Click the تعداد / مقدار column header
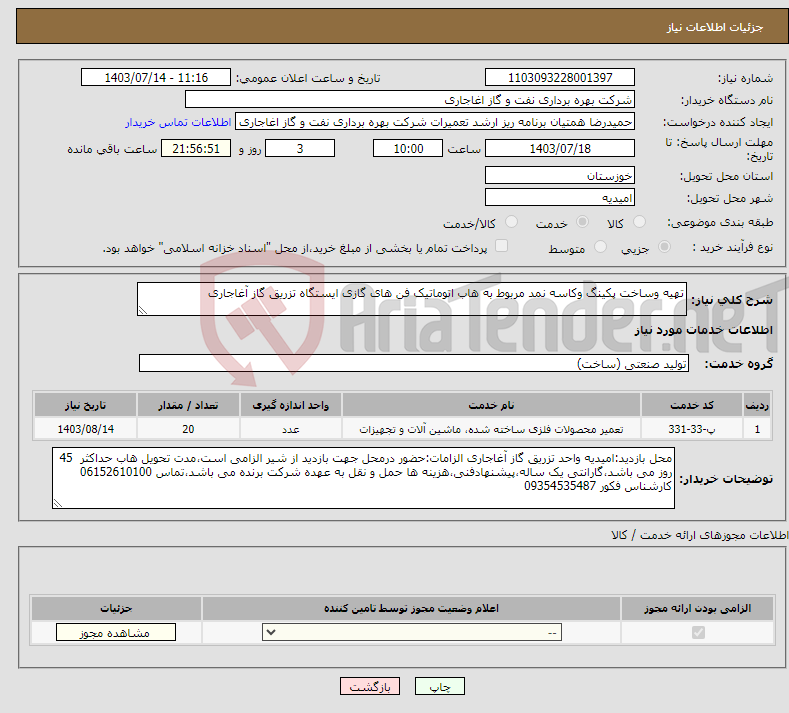This screenshot has width=789, height=713. pos(188,405)
